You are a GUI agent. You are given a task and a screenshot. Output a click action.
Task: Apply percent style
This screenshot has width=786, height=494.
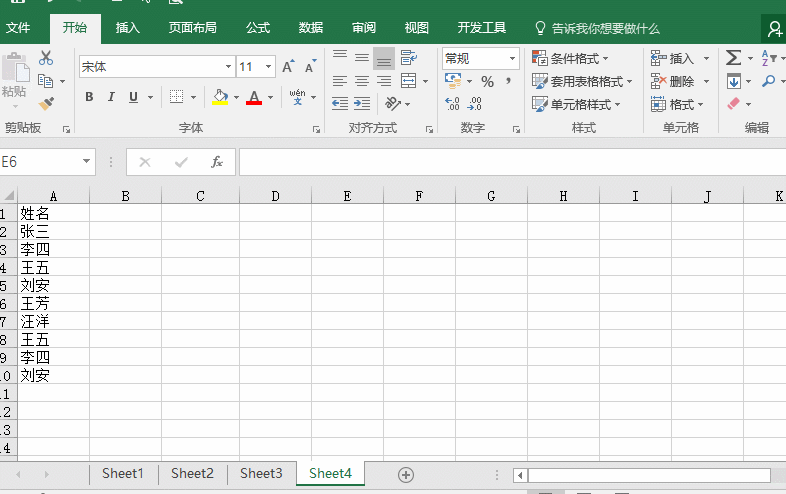(487, 81)
